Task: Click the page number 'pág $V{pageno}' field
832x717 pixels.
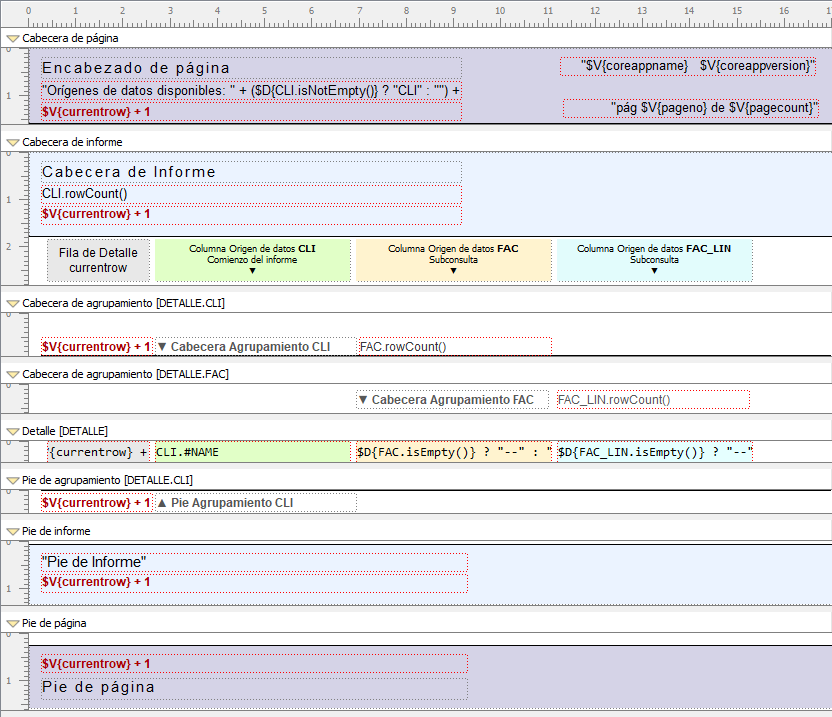Action: point(691,108)
